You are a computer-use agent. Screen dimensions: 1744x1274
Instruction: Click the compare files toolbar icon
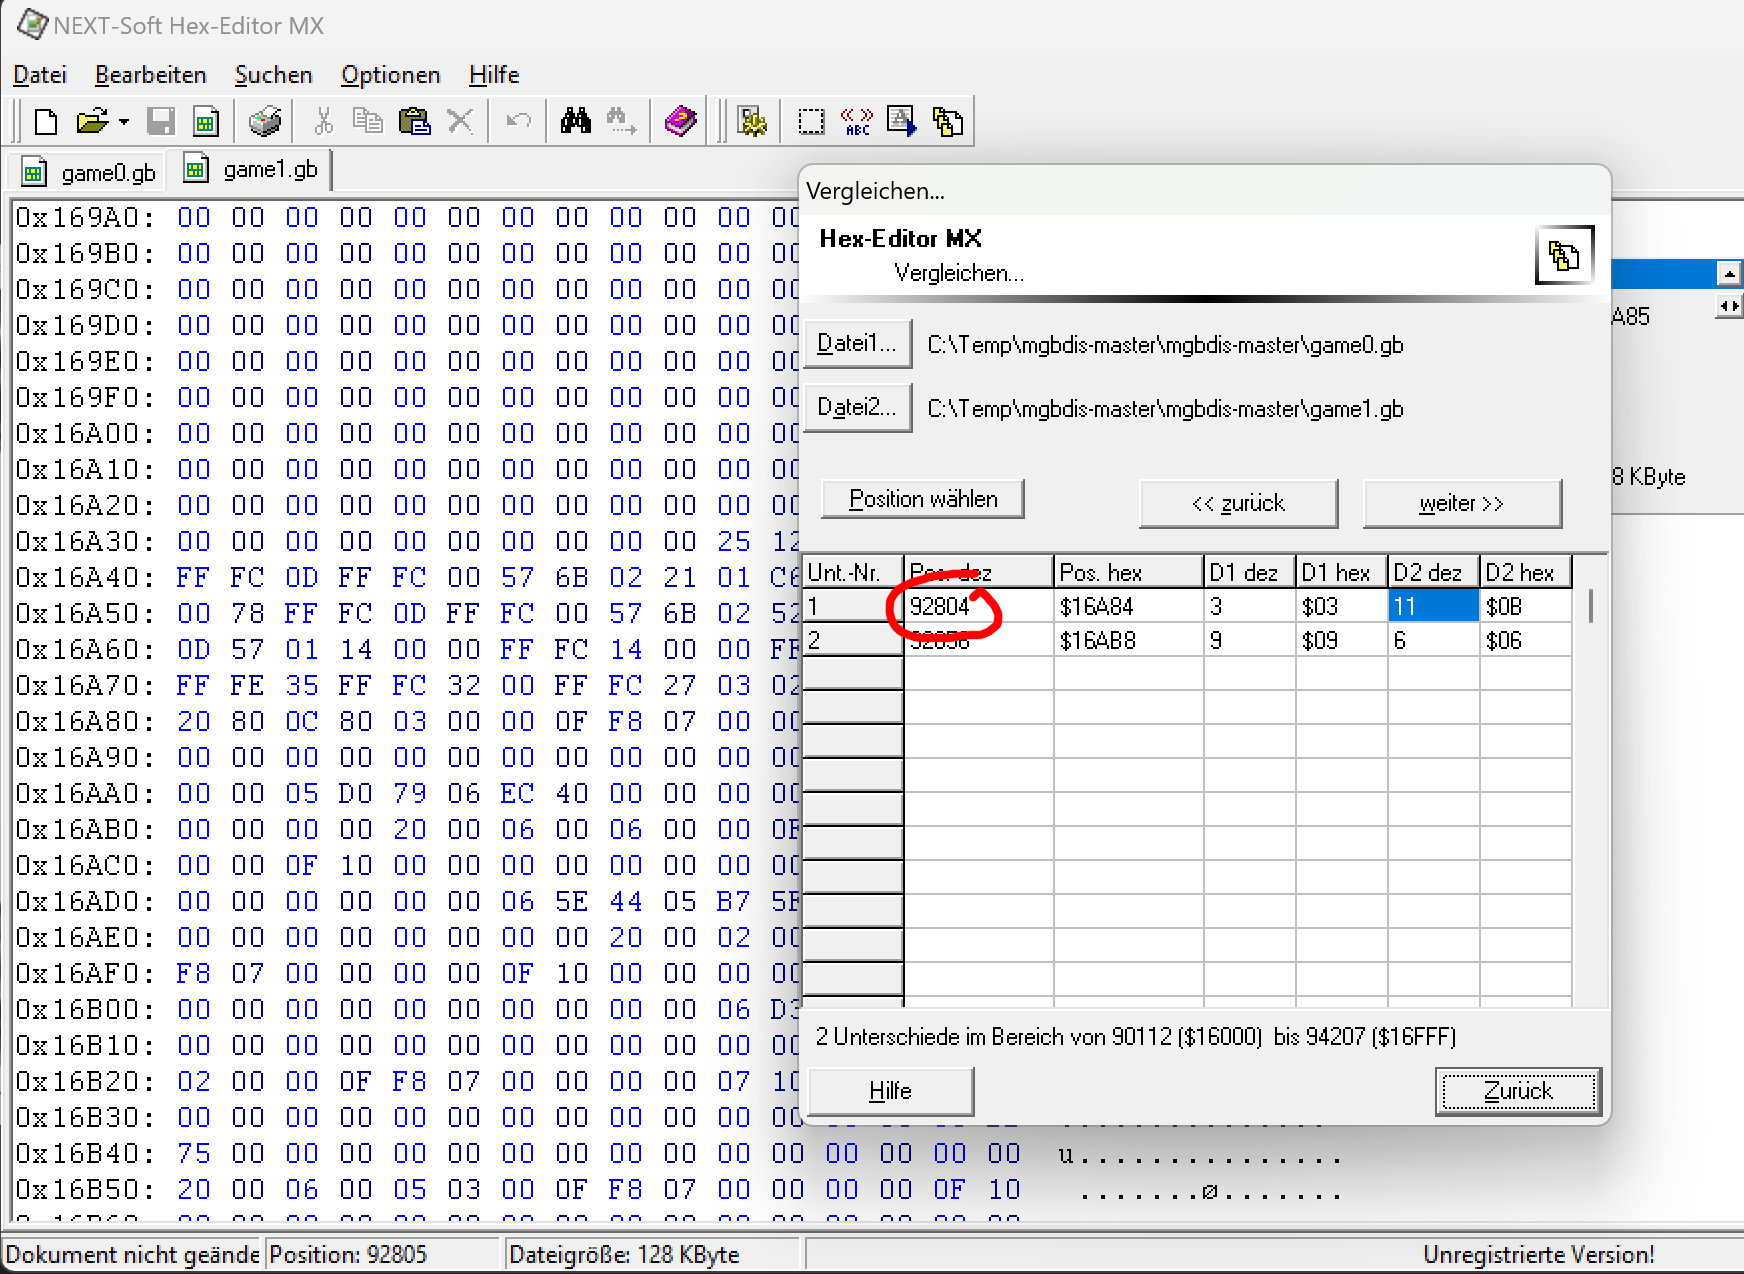pos(947,122)
